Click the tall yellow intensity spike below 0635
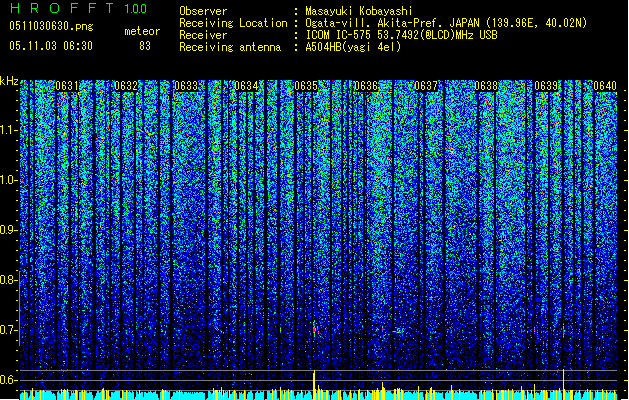 pyautogui.click(x=314, y=385)
